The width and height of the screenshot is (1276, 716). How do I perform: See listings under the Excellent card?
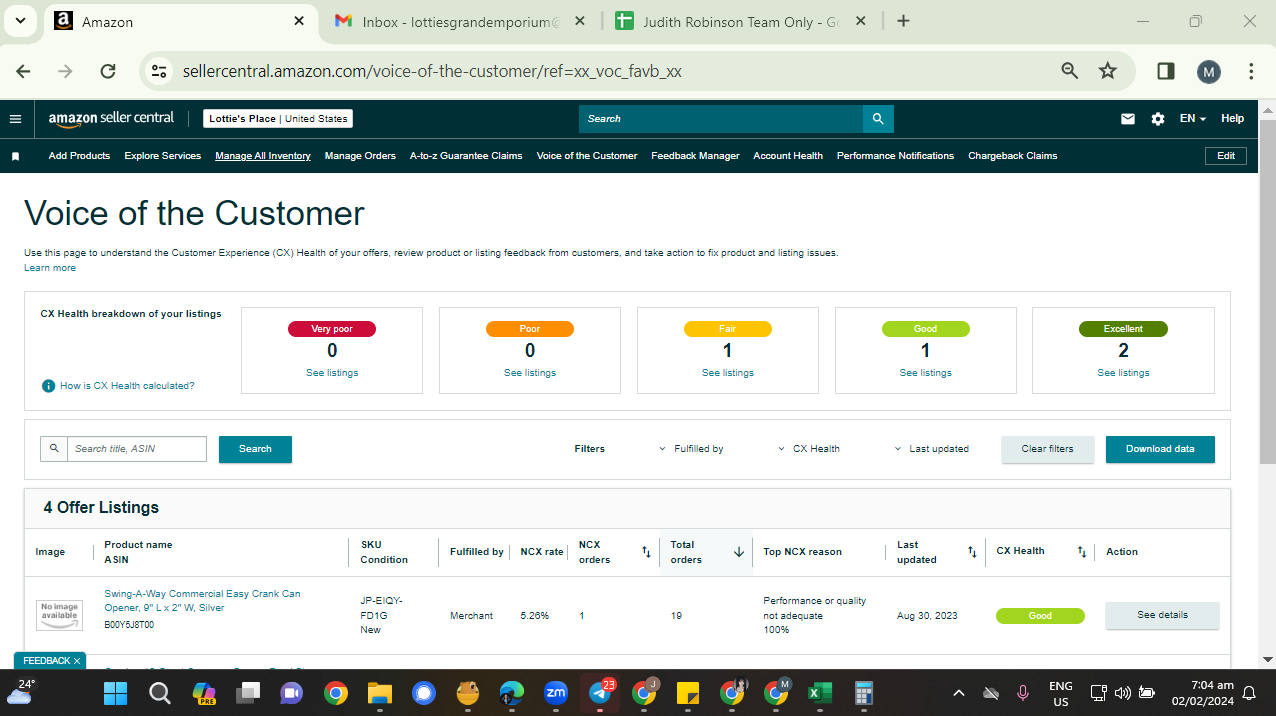click(x=1123, y=373)
